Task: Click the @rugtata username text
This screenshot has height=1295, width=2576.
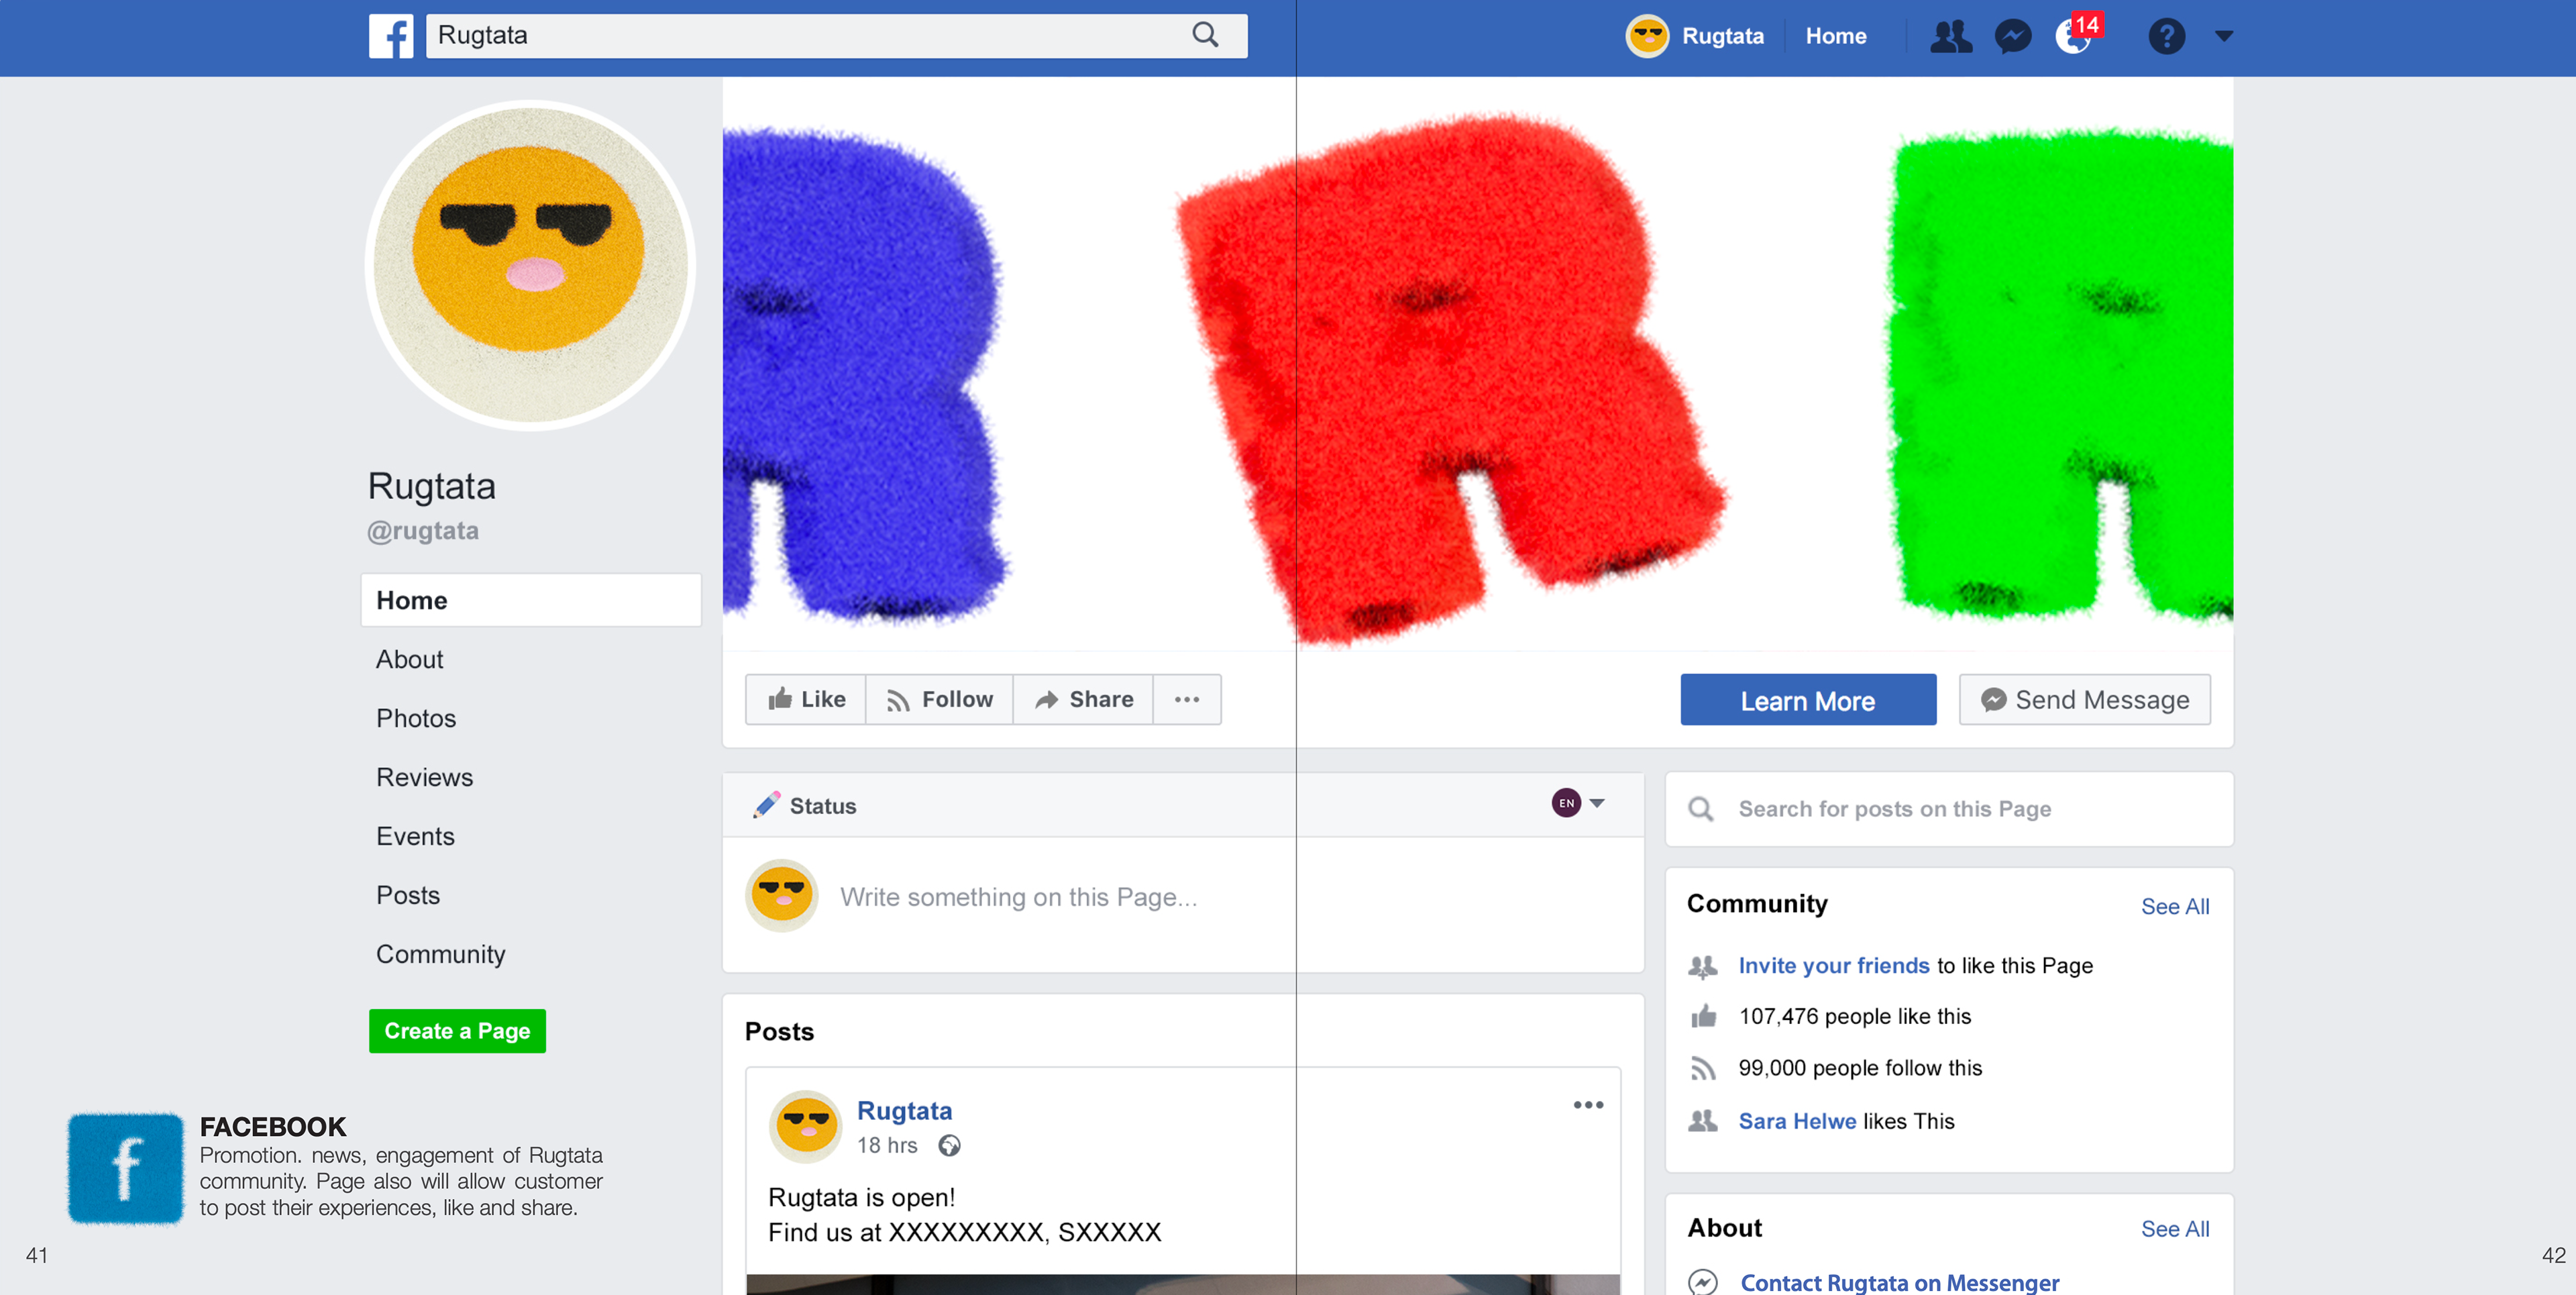Action: pyautogui.click(x=423, y=530)
